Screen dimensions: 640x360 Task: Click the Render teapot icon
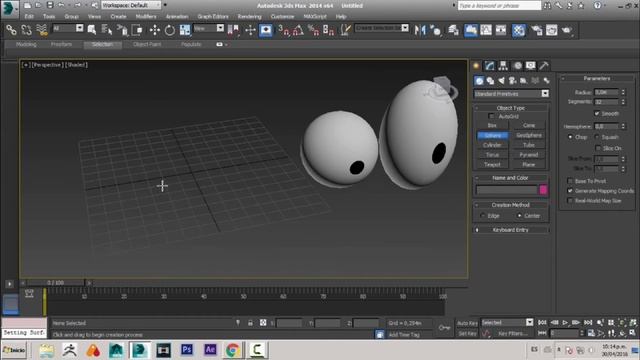click(x=567, y=30)
